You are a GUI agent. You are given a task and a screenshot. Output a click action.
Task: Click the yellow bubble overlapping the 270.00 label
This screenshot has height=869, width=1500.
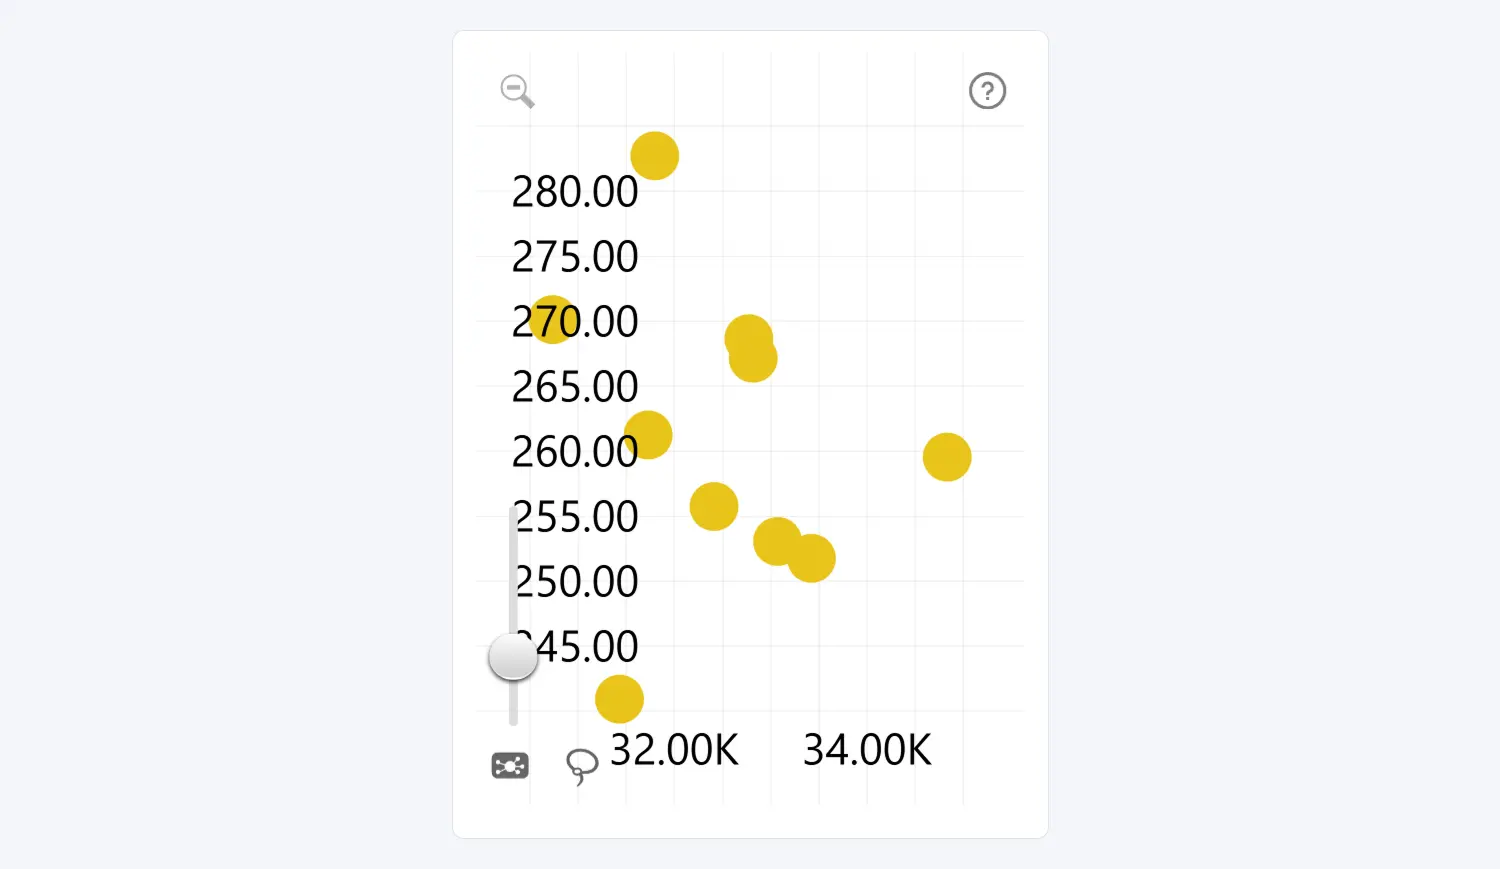click(x=551, y=322)
